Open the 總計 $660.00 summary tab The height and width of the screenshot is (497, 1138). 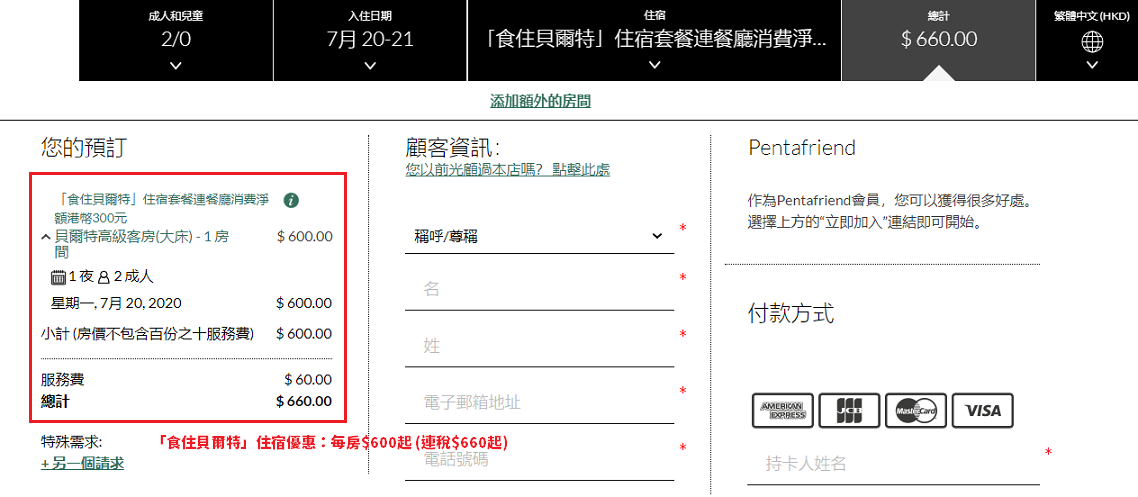(938, 40)
